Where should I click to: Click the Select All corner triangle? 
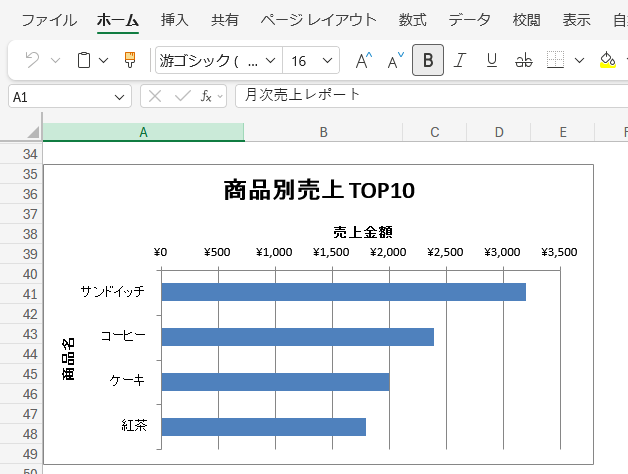point(33,132)
